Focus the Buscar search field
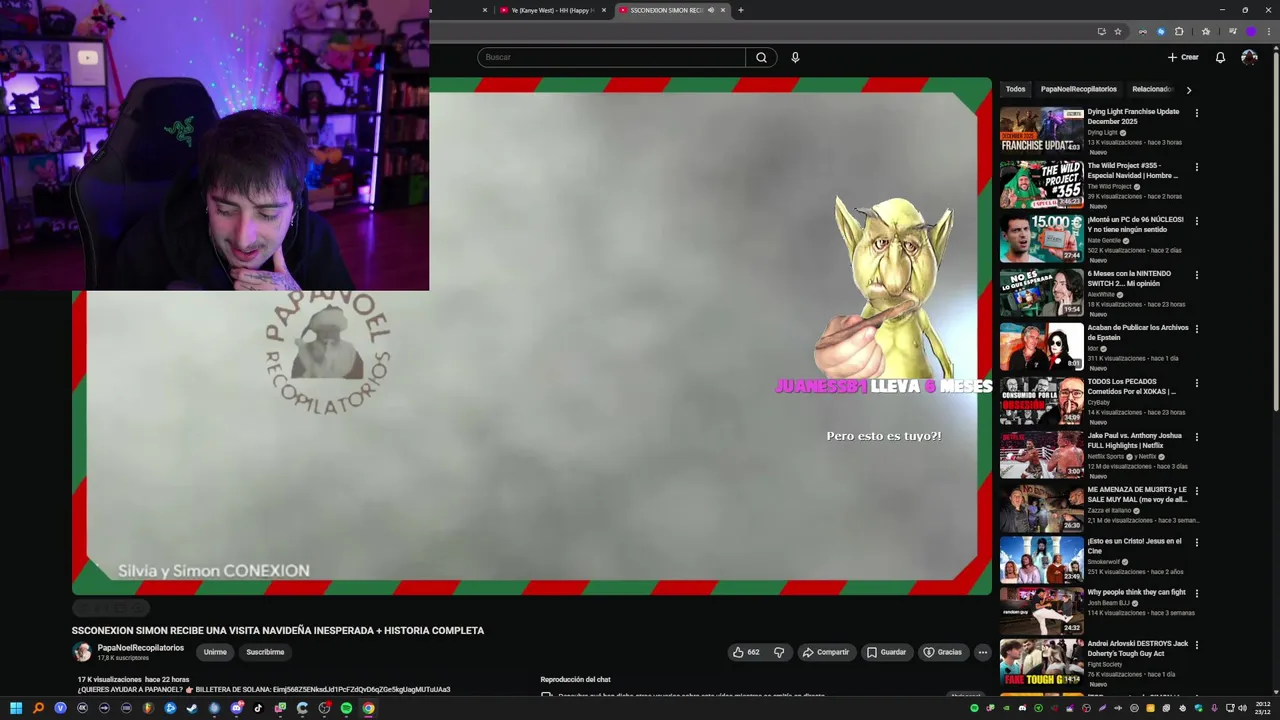Image resolution: width=1280 pixels, height=720 pixels. tap(611, 57)
